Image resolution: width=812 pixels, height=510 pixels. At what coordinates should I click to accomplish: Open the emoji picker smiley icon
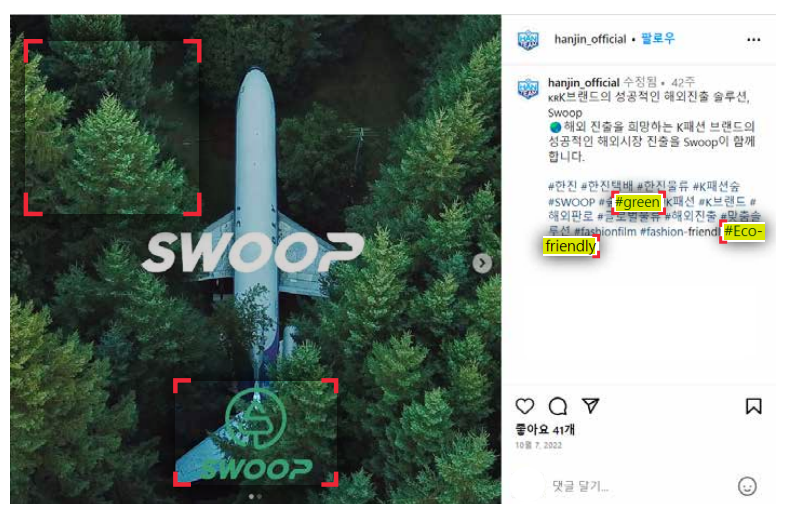[x=747, y=486]
